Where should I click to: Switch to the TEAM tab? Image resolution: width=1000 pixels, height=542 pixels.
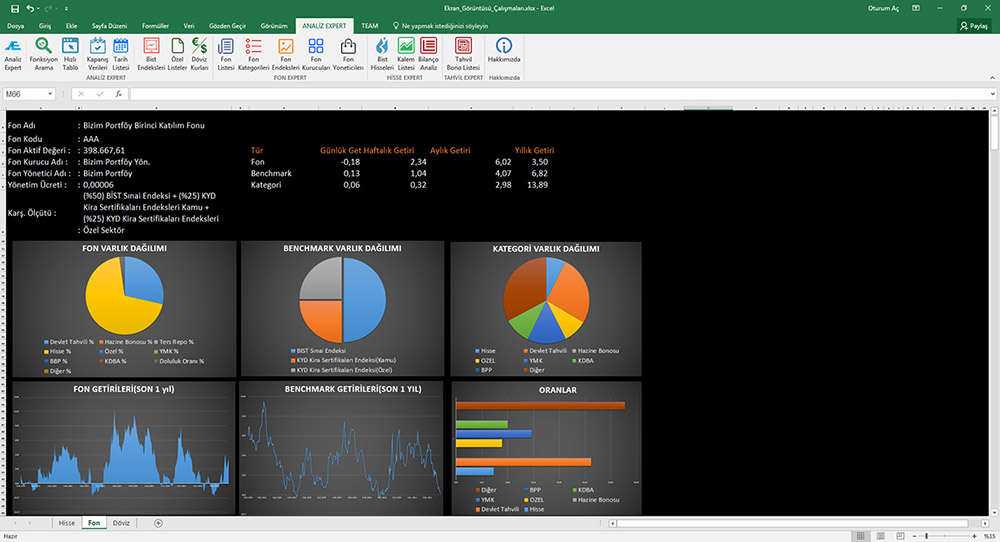click(369, 26)
